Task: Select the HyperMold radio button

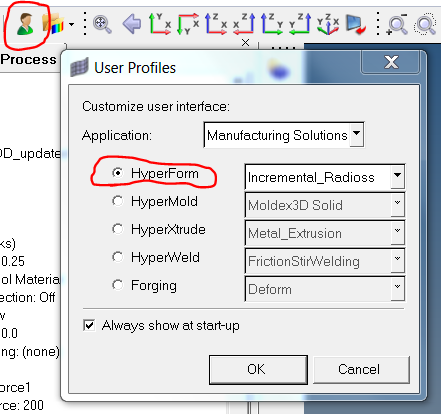Action: tap(118, 201)
